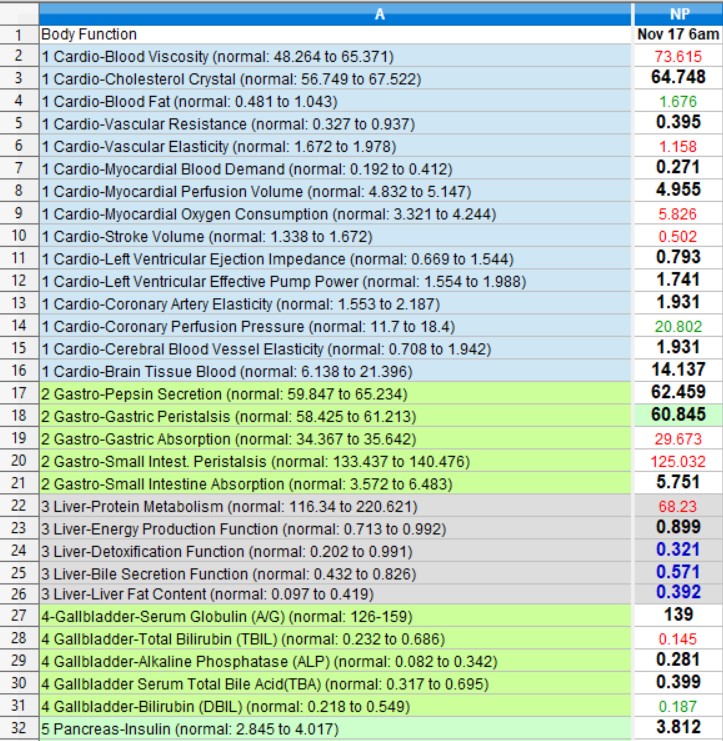Select row 17 header number
The height and width of the screenshot is (741, 723).
pyautogui.click(x=19, y=394)
